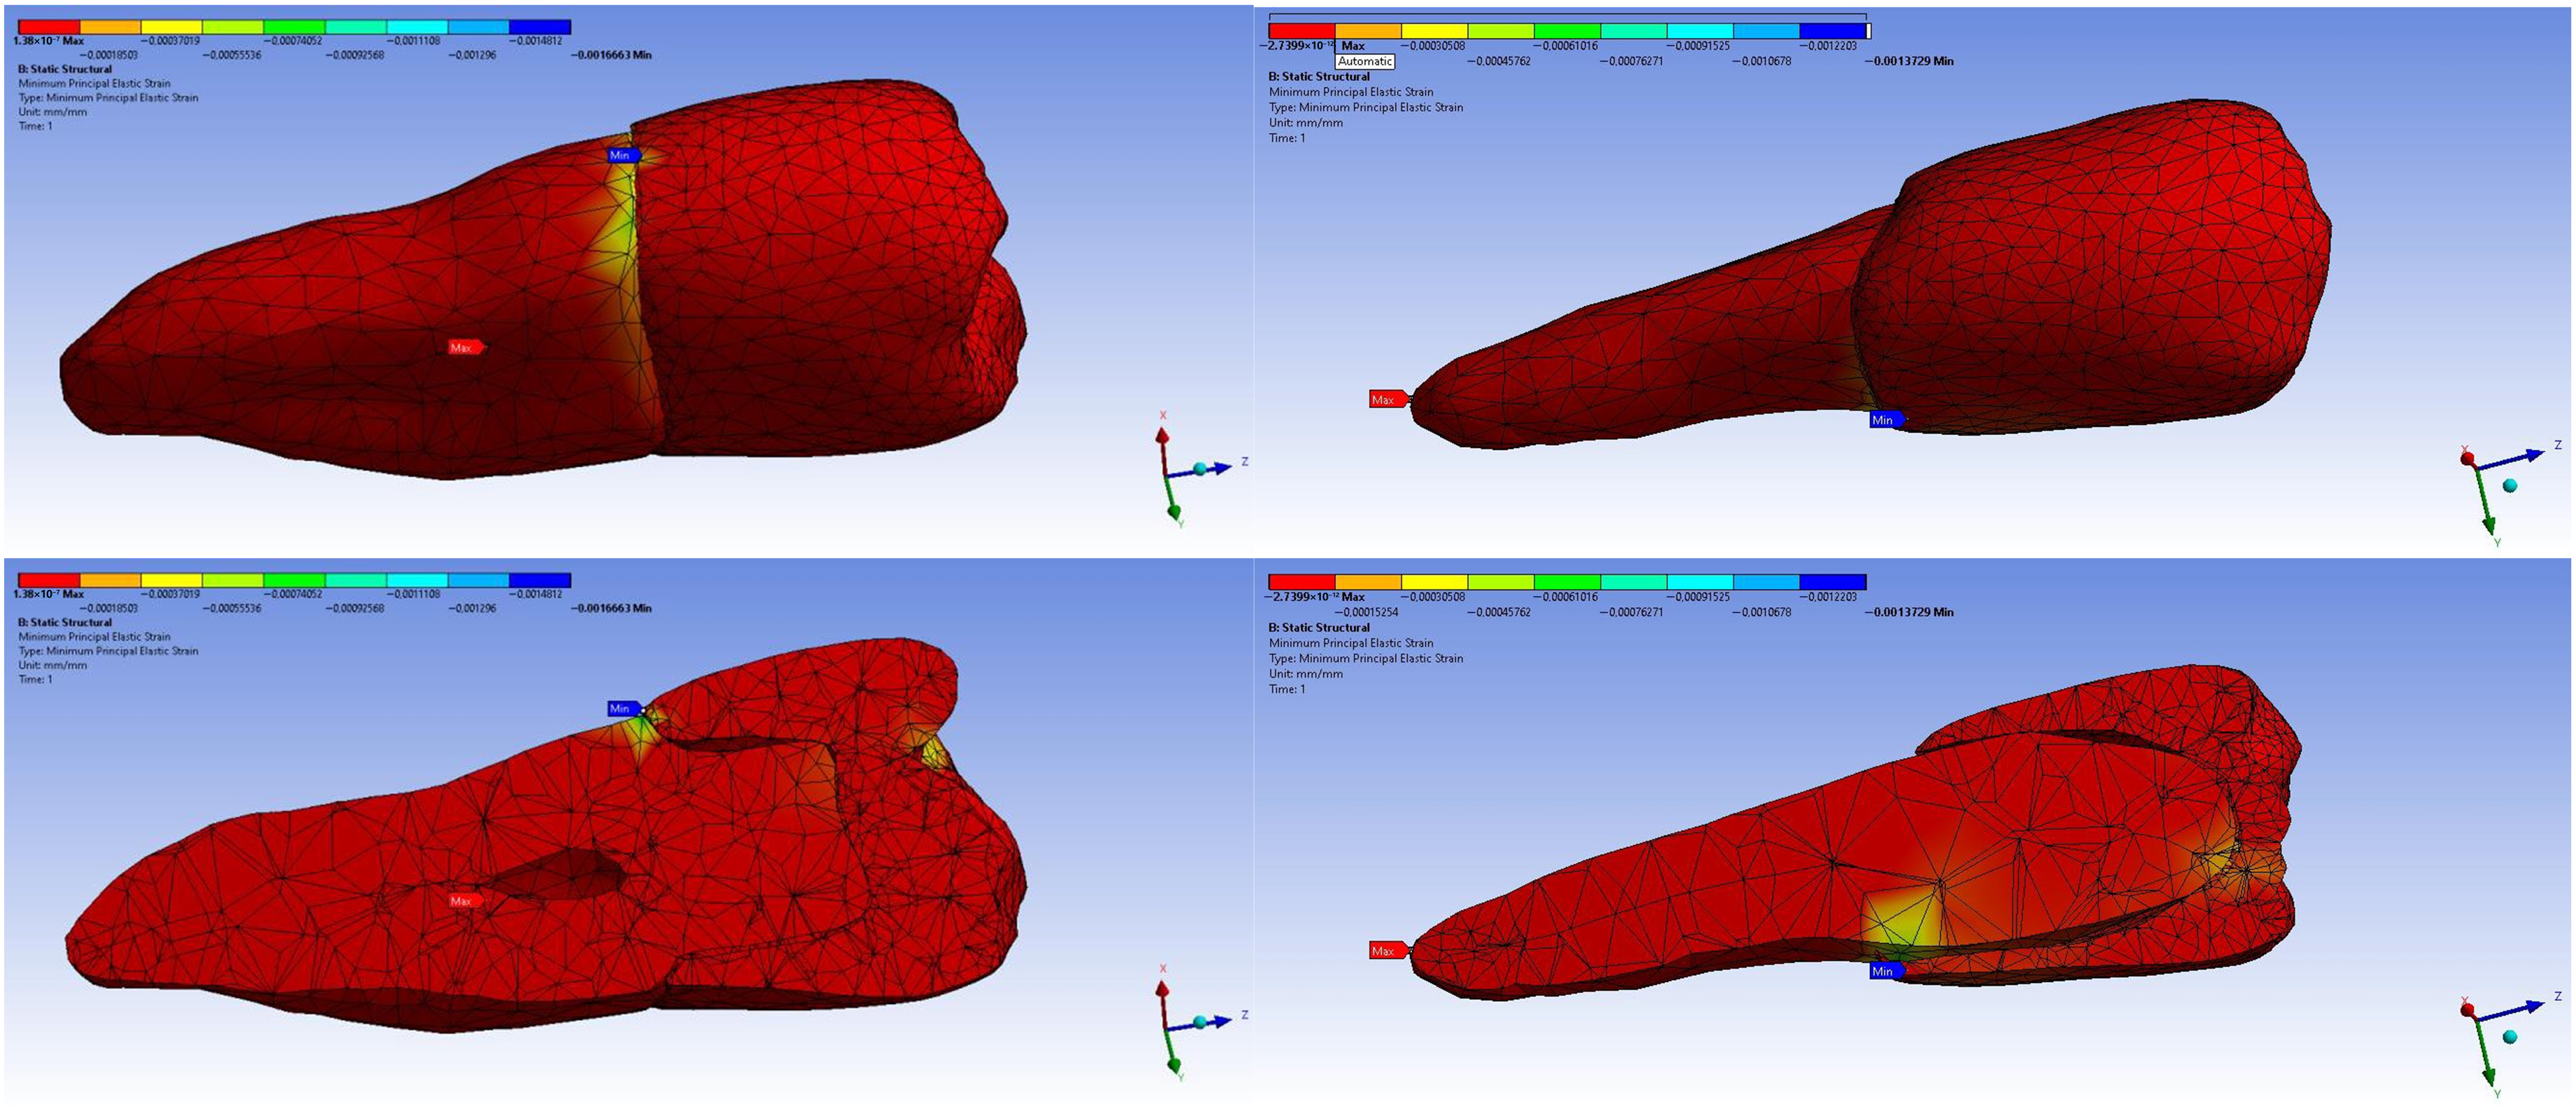Click the top-left B: Static Structural title
2576x1112 pixels.
tap(65, 69)
